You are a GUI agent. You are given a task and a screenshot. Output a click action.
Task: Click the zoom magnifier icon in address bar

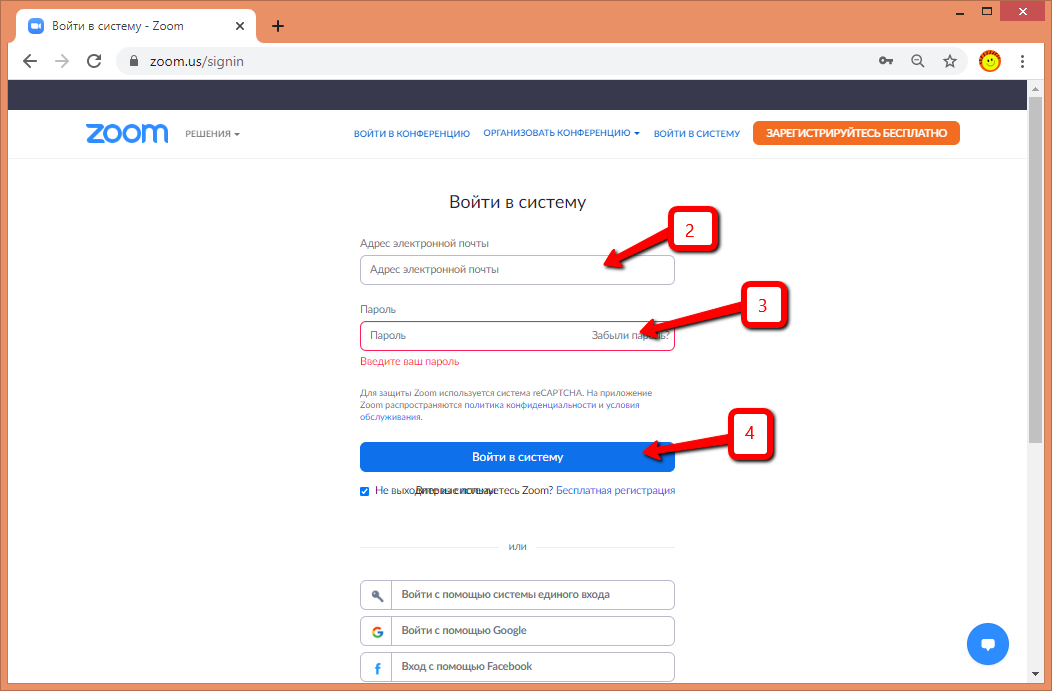tap(918, 61)
